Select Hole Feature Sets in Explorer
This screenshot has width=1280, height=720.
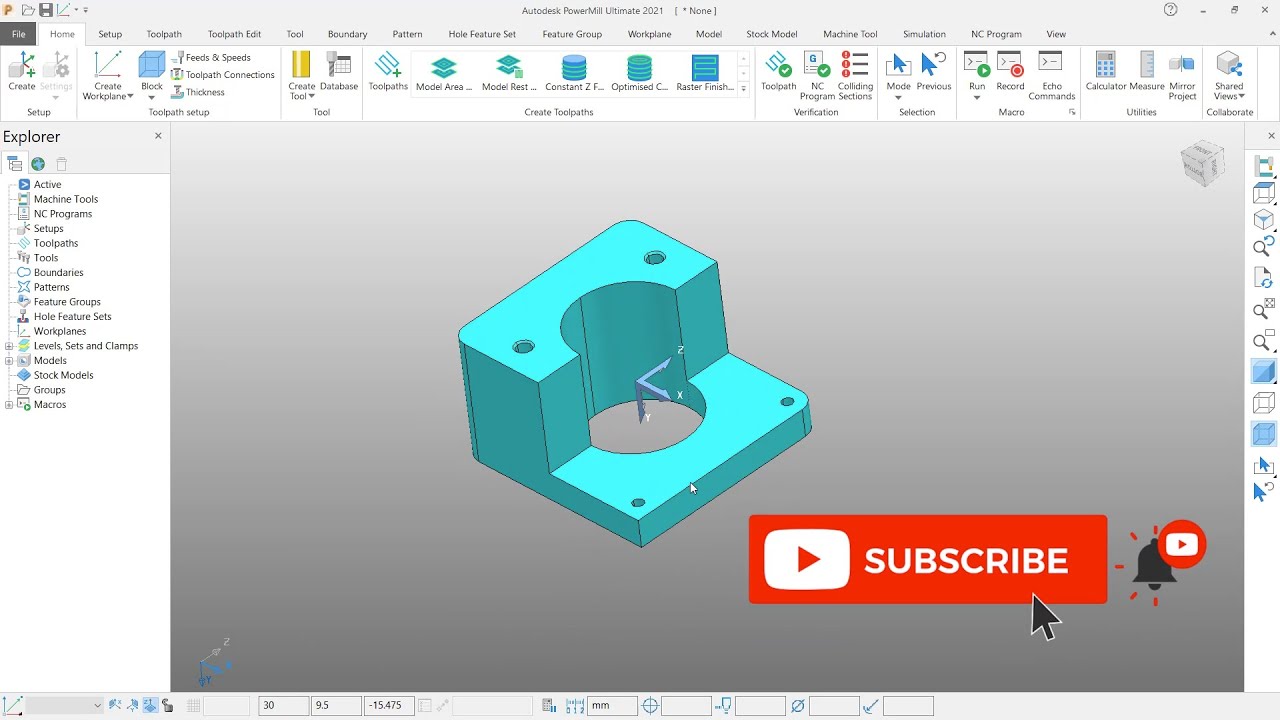click(72, 316)
